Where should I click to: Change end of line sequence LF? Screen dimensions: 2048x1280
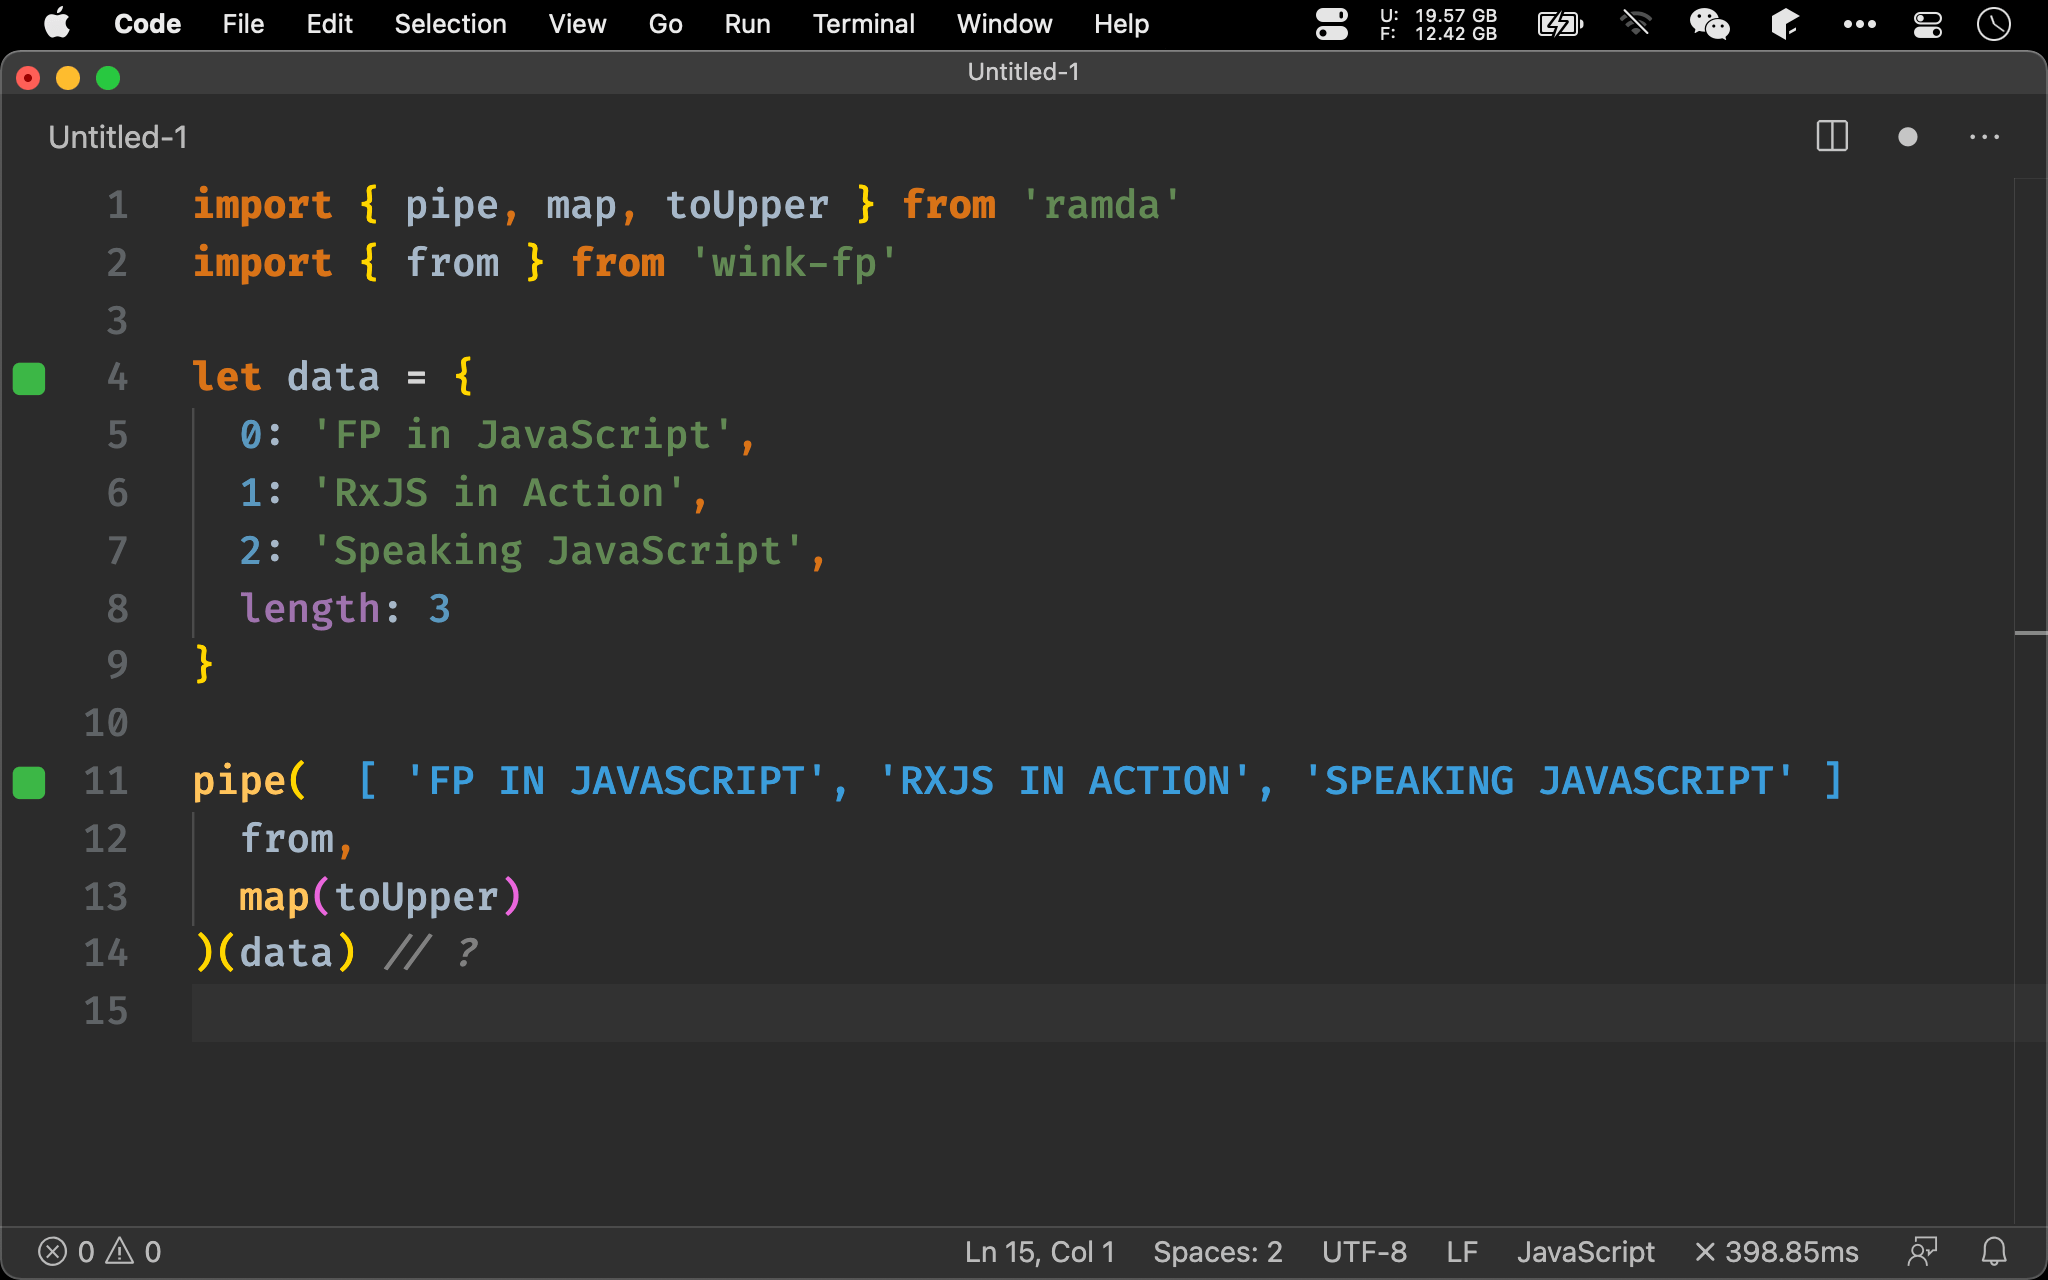1462,1252
